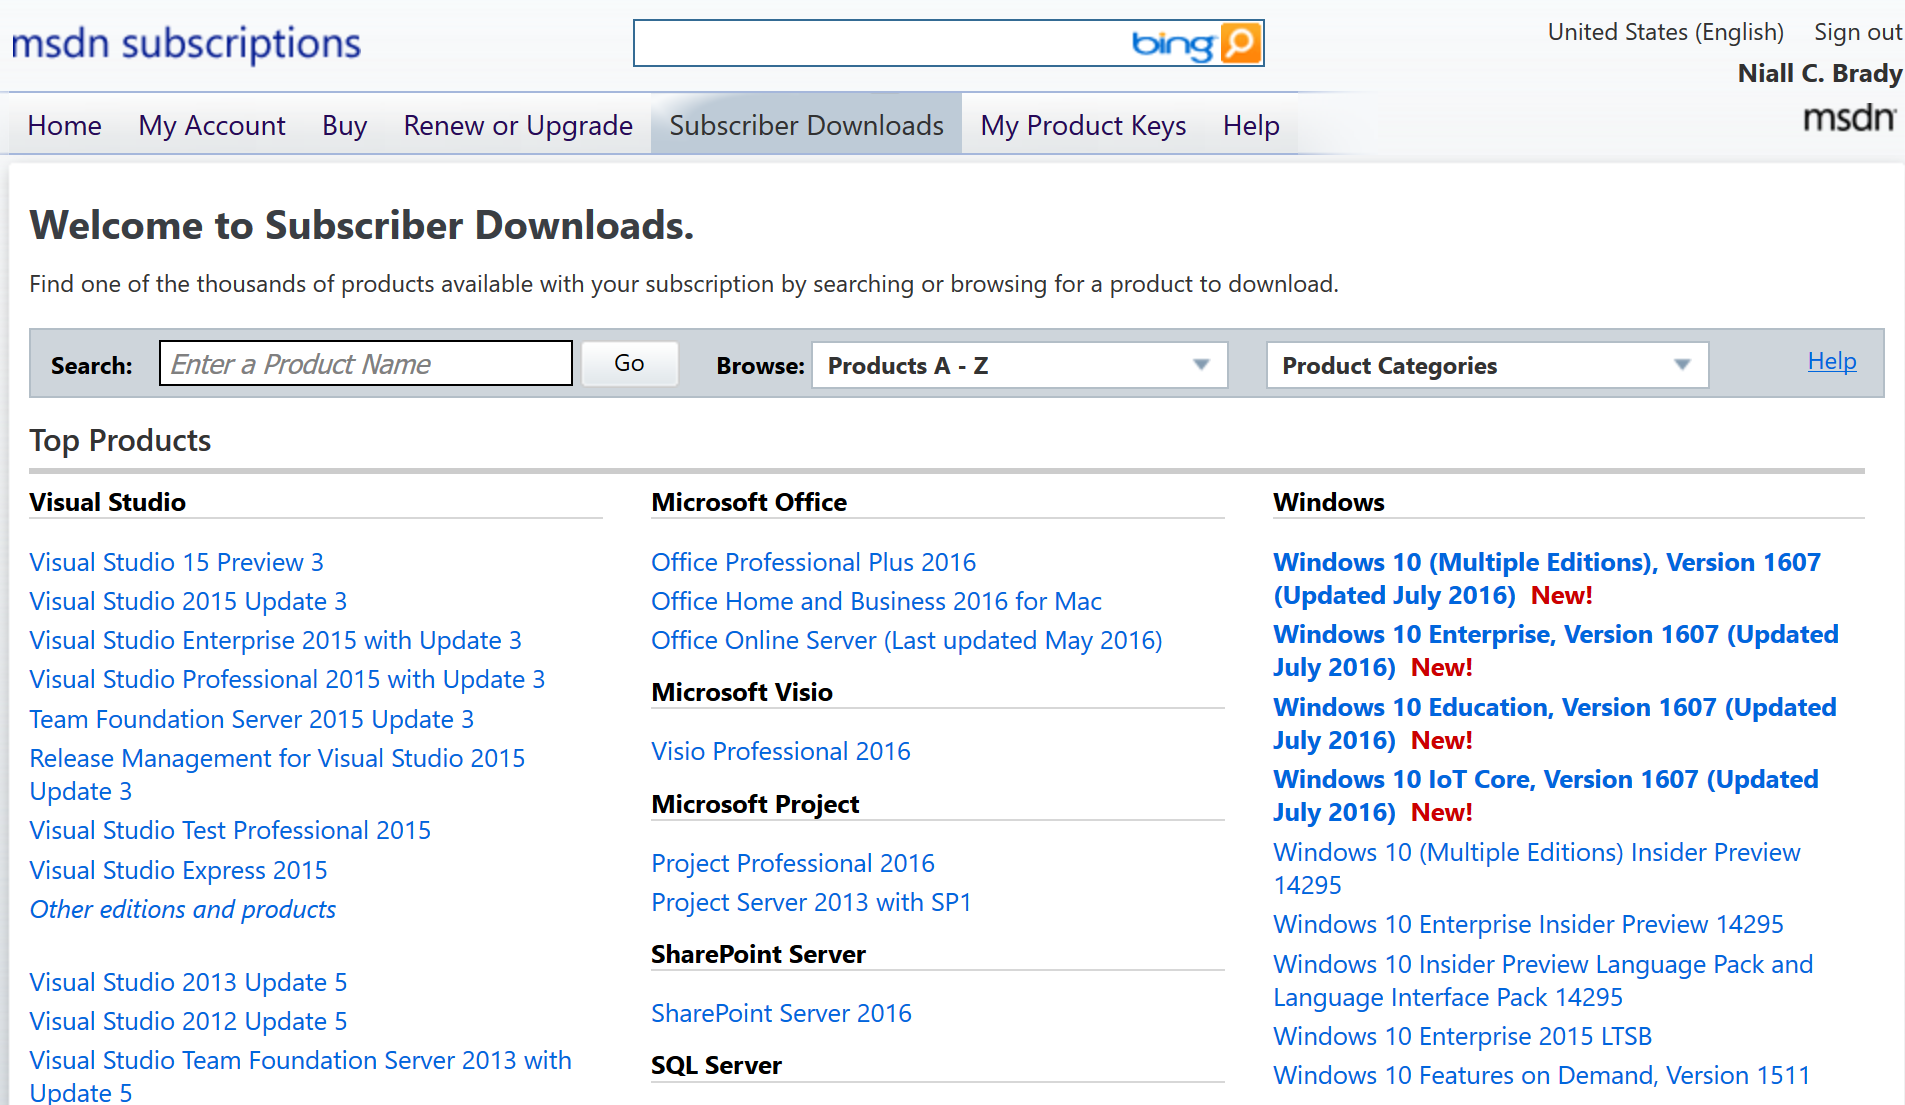Screen dimensions: 1905x1105
Task: Open Windows 10 Enterprise, Version 1607 link
Action: pyautogui.click(x=1555, y=650)
